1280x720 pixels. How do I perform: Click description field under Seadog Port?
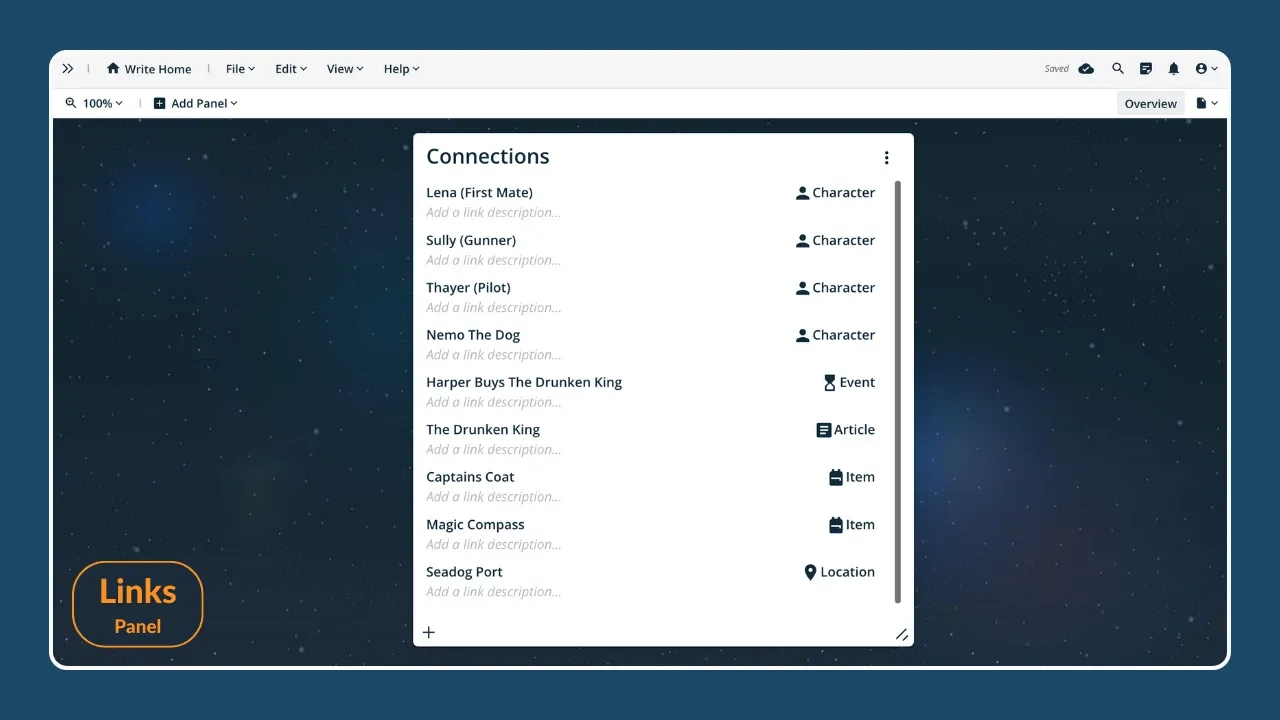click(x=493, y=592)
